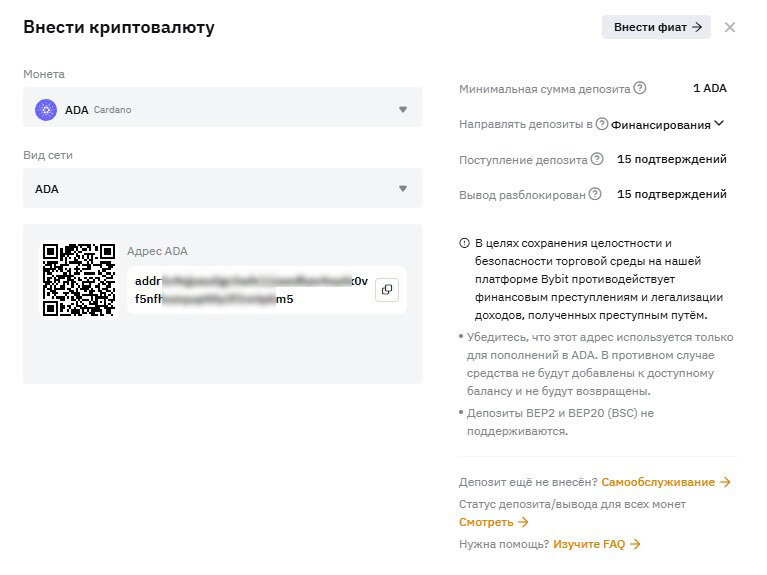Select the ADA address text field
Viewport: 767px width, 575px height.
point(251,290)
